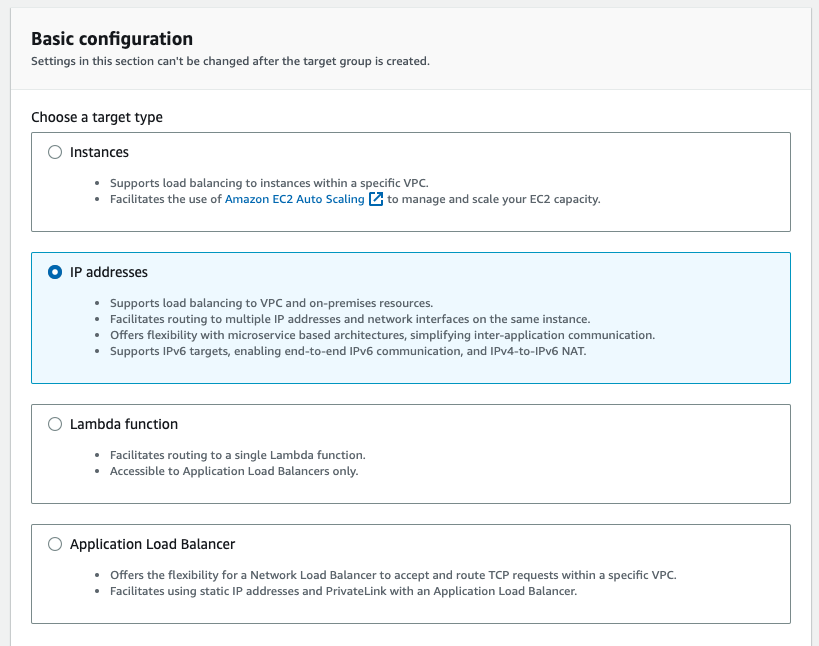Select the Application Load Balancer radio button

click(55, 544)
